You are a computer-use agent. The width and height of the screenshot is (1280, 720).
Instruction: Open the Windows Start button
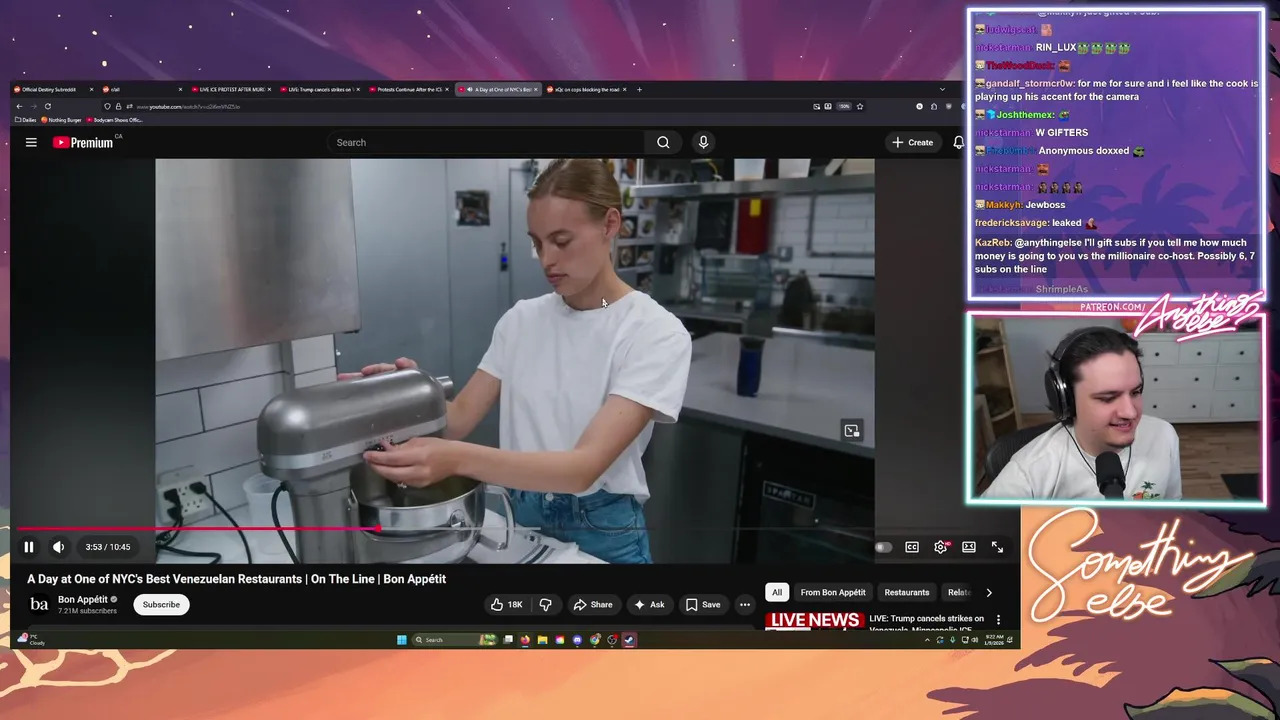pos(402,640)
